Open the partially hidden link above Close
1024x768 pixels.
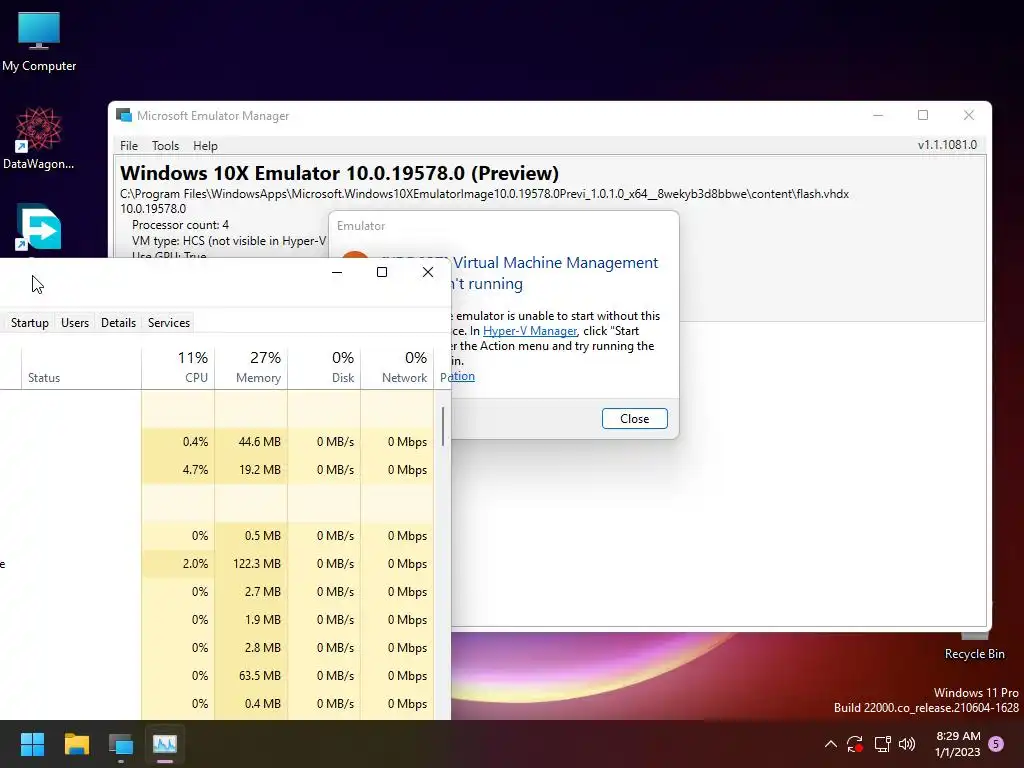463,376
